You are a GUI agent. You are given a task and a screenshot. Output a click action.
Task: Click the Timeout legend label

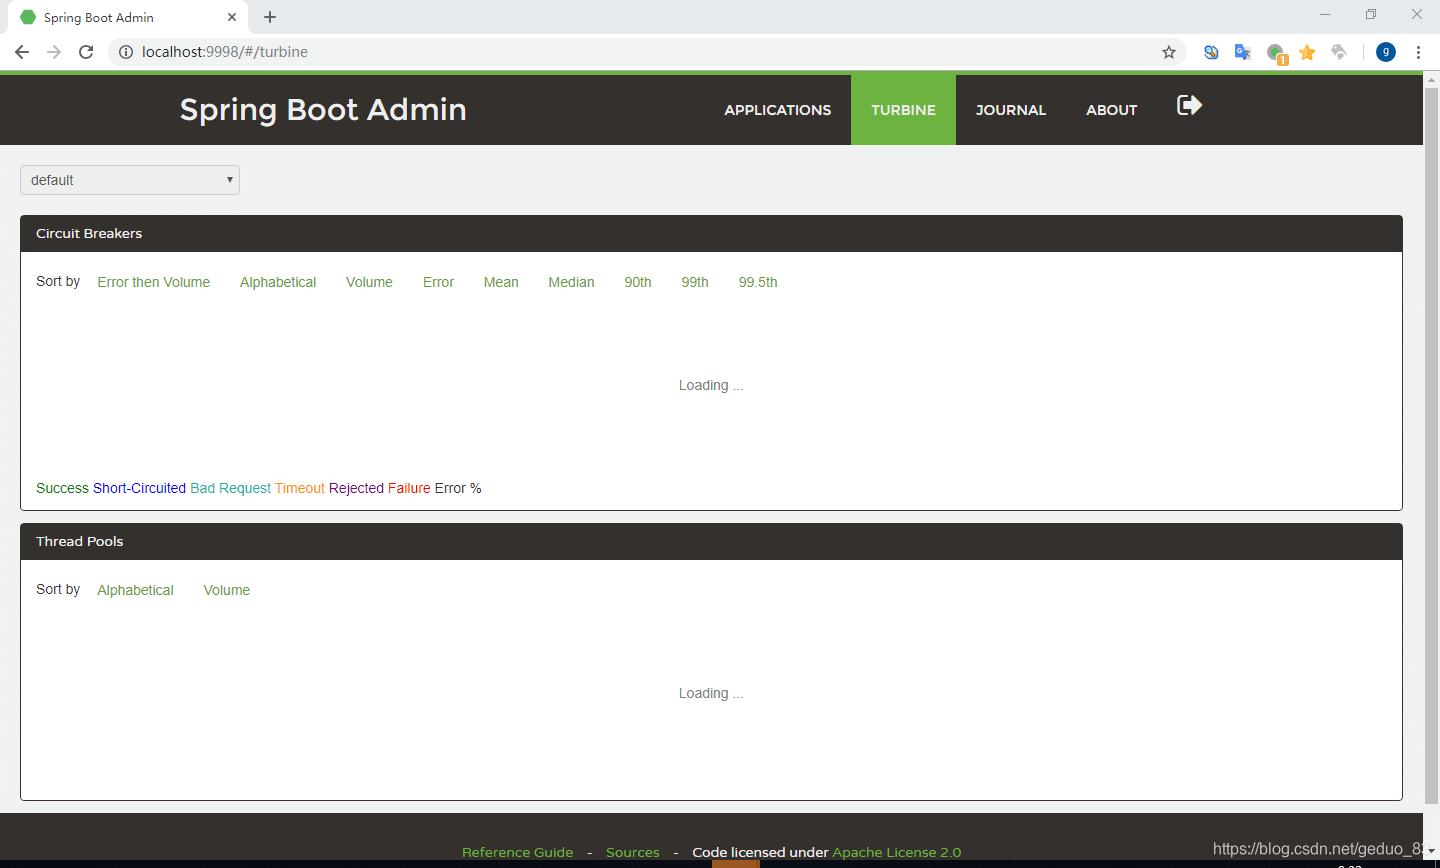pyautogui.click(x=300, y=488)
